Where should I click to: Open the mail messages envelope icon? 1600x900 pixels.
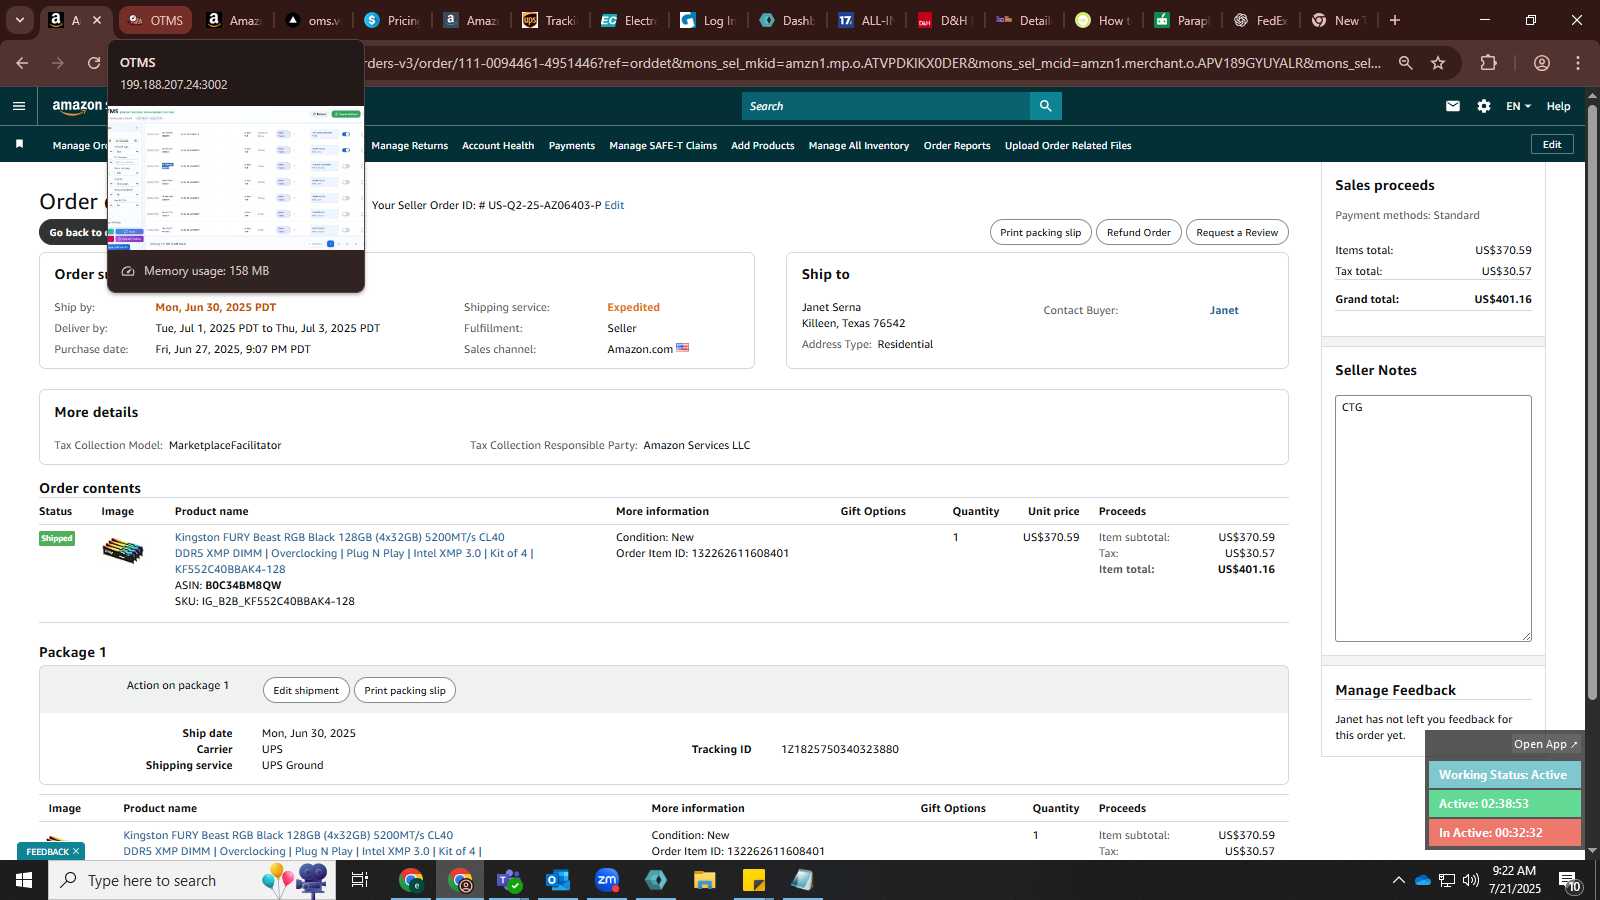click(1453, 106)
